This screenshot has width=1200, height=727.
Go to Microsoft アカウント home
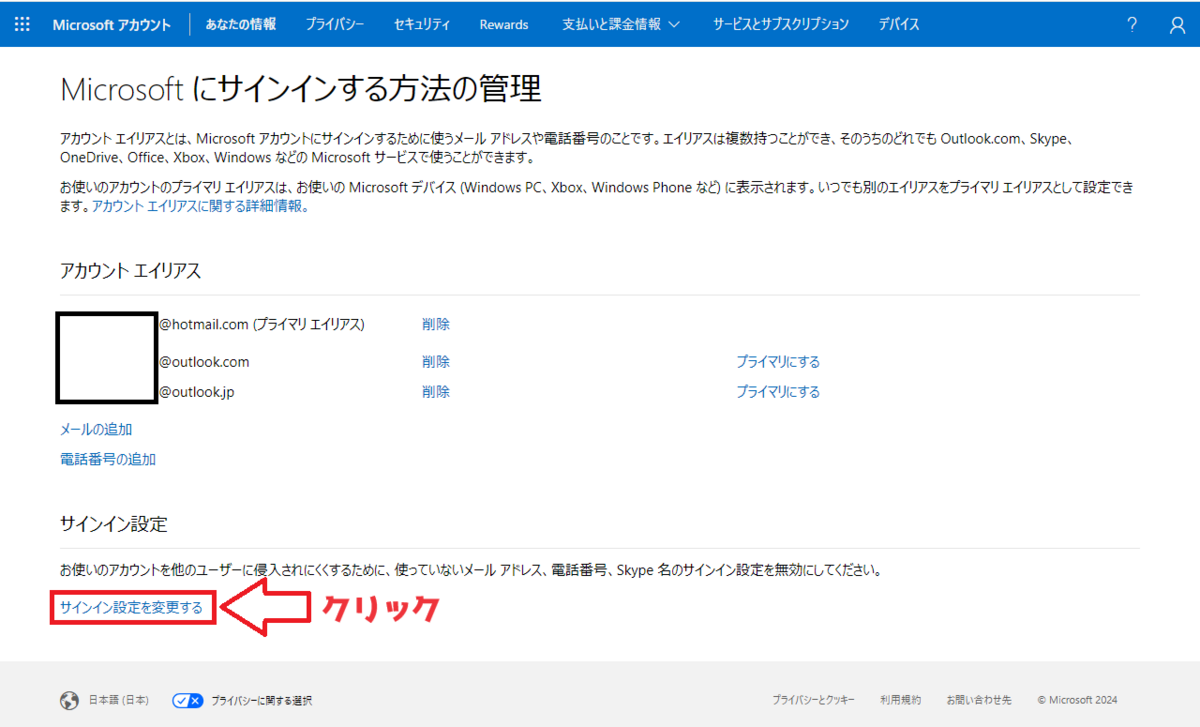pos(112,24)
